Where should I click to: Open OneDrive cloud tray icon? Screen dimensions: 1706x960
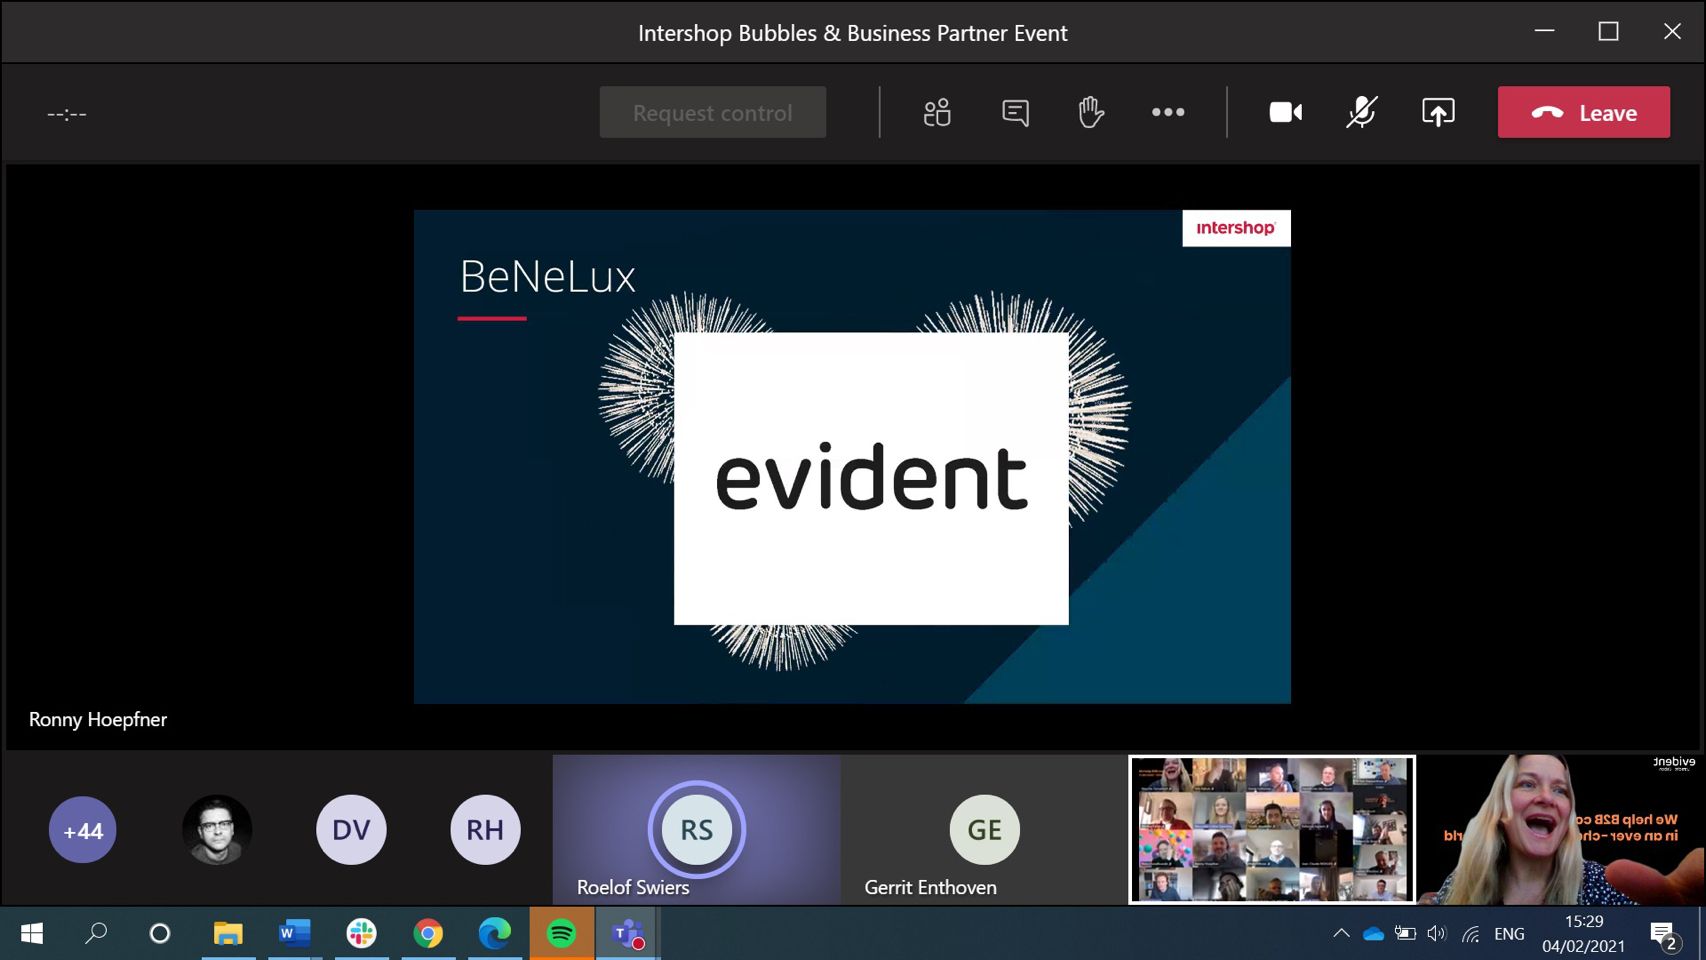pos(1373,934)
